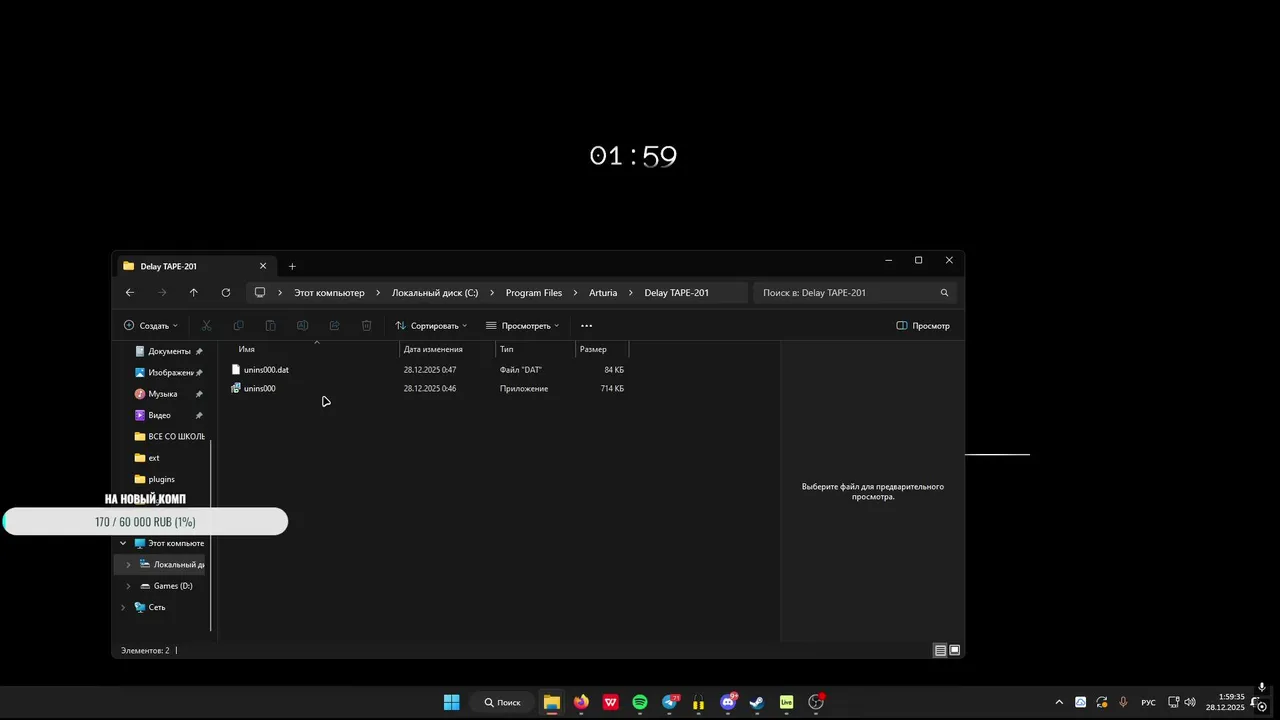Open the Windows Start menu
Image resolution: width=1280 pixels, height=720 pixels.
coord(452,702)
